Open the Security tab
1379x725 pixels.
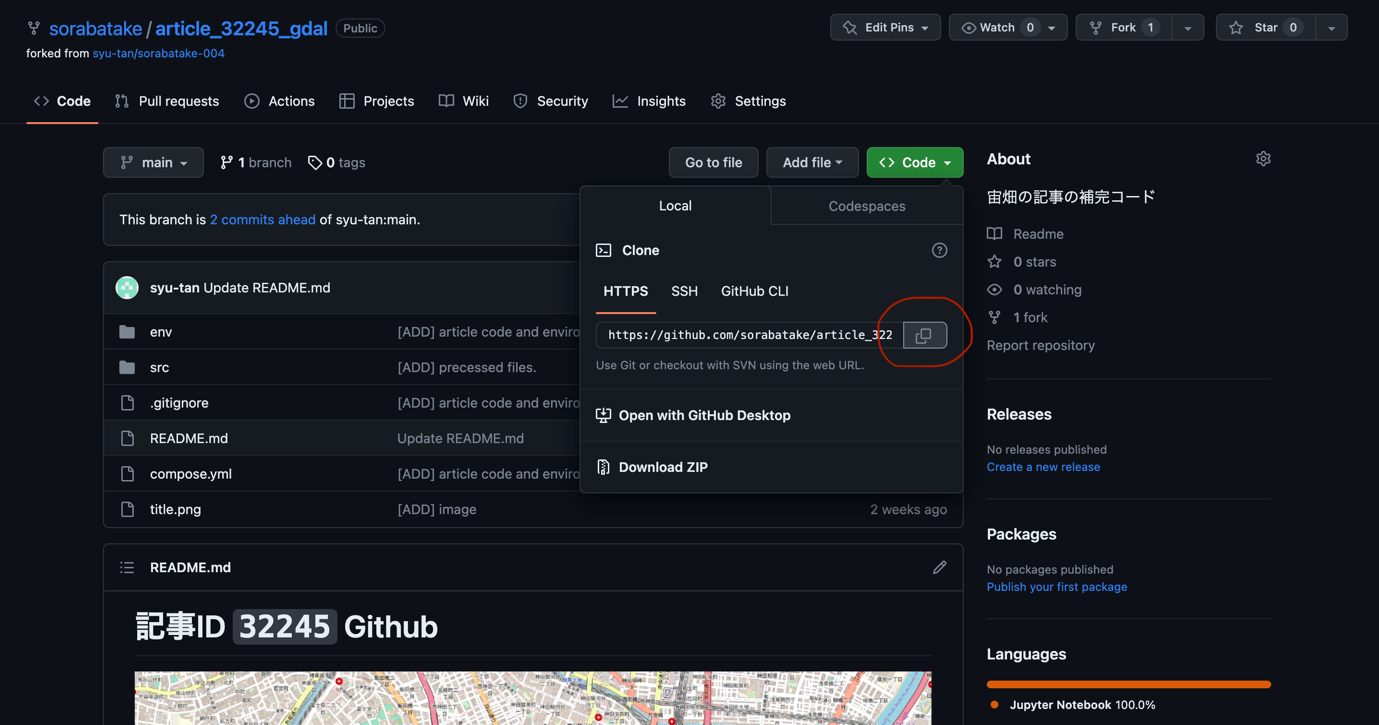pos(551,101)
